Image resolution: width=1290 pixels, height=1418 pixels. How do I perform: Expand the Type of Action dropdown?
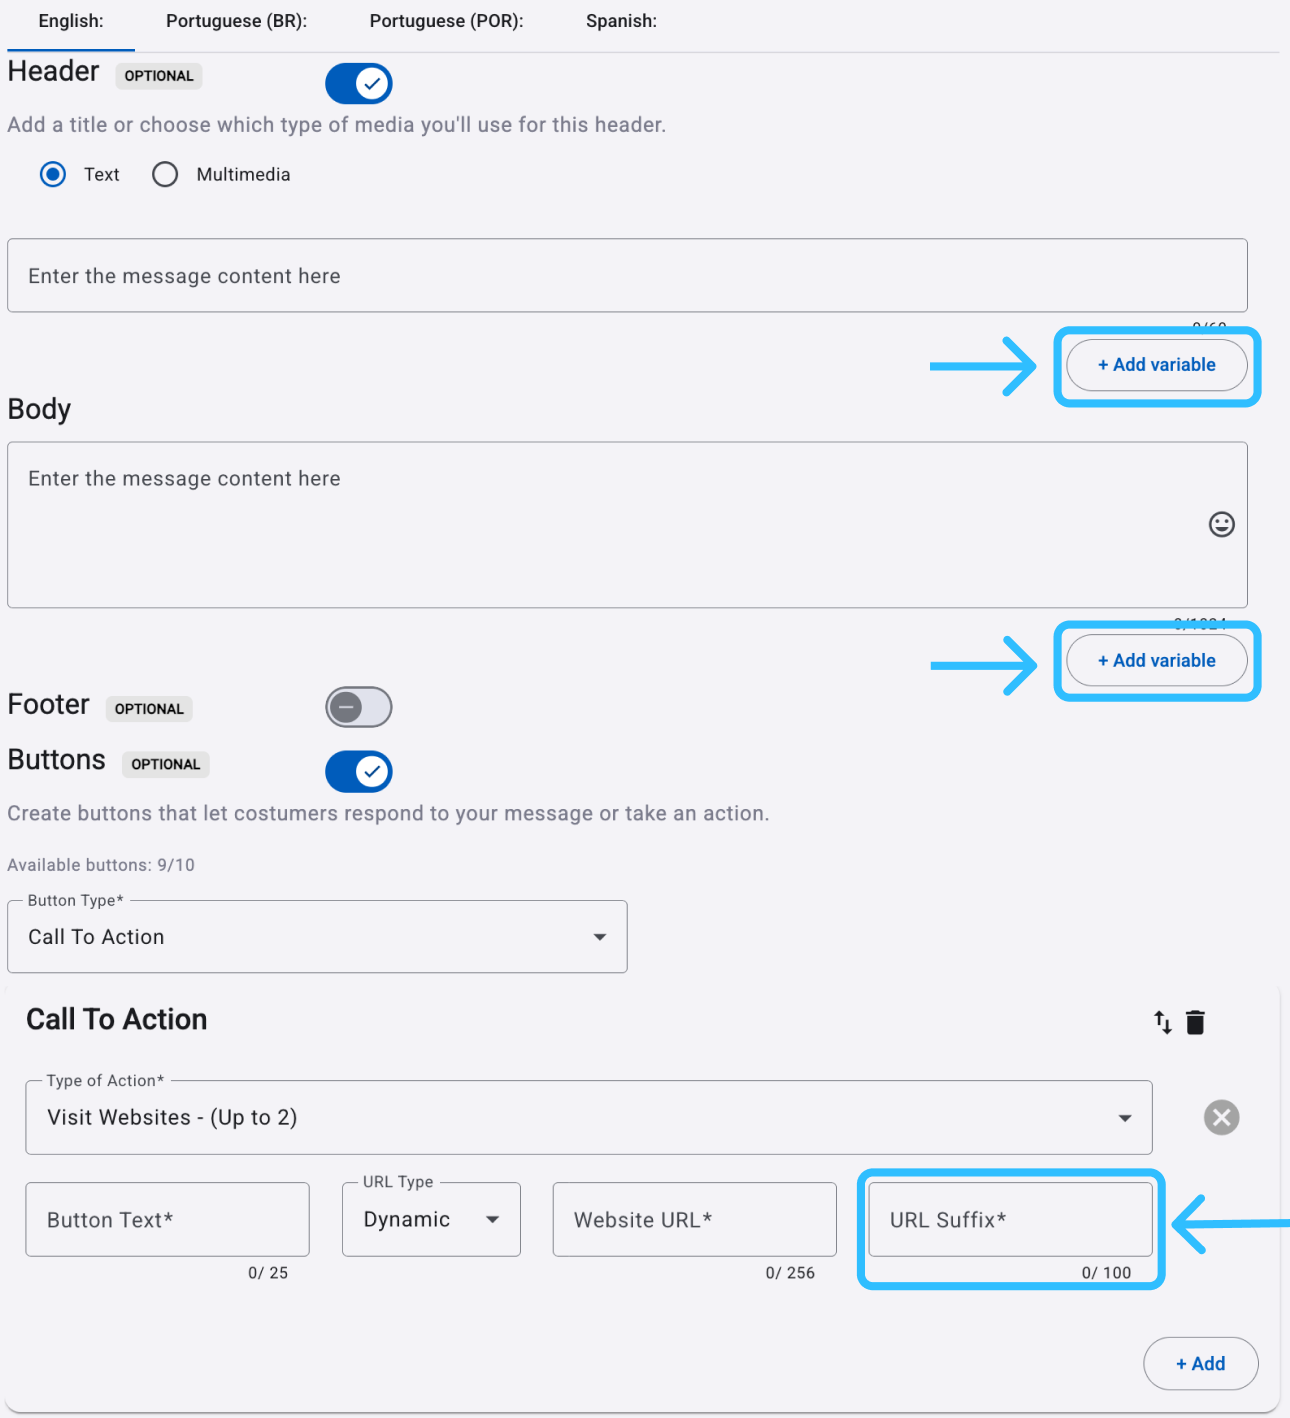589,1117
